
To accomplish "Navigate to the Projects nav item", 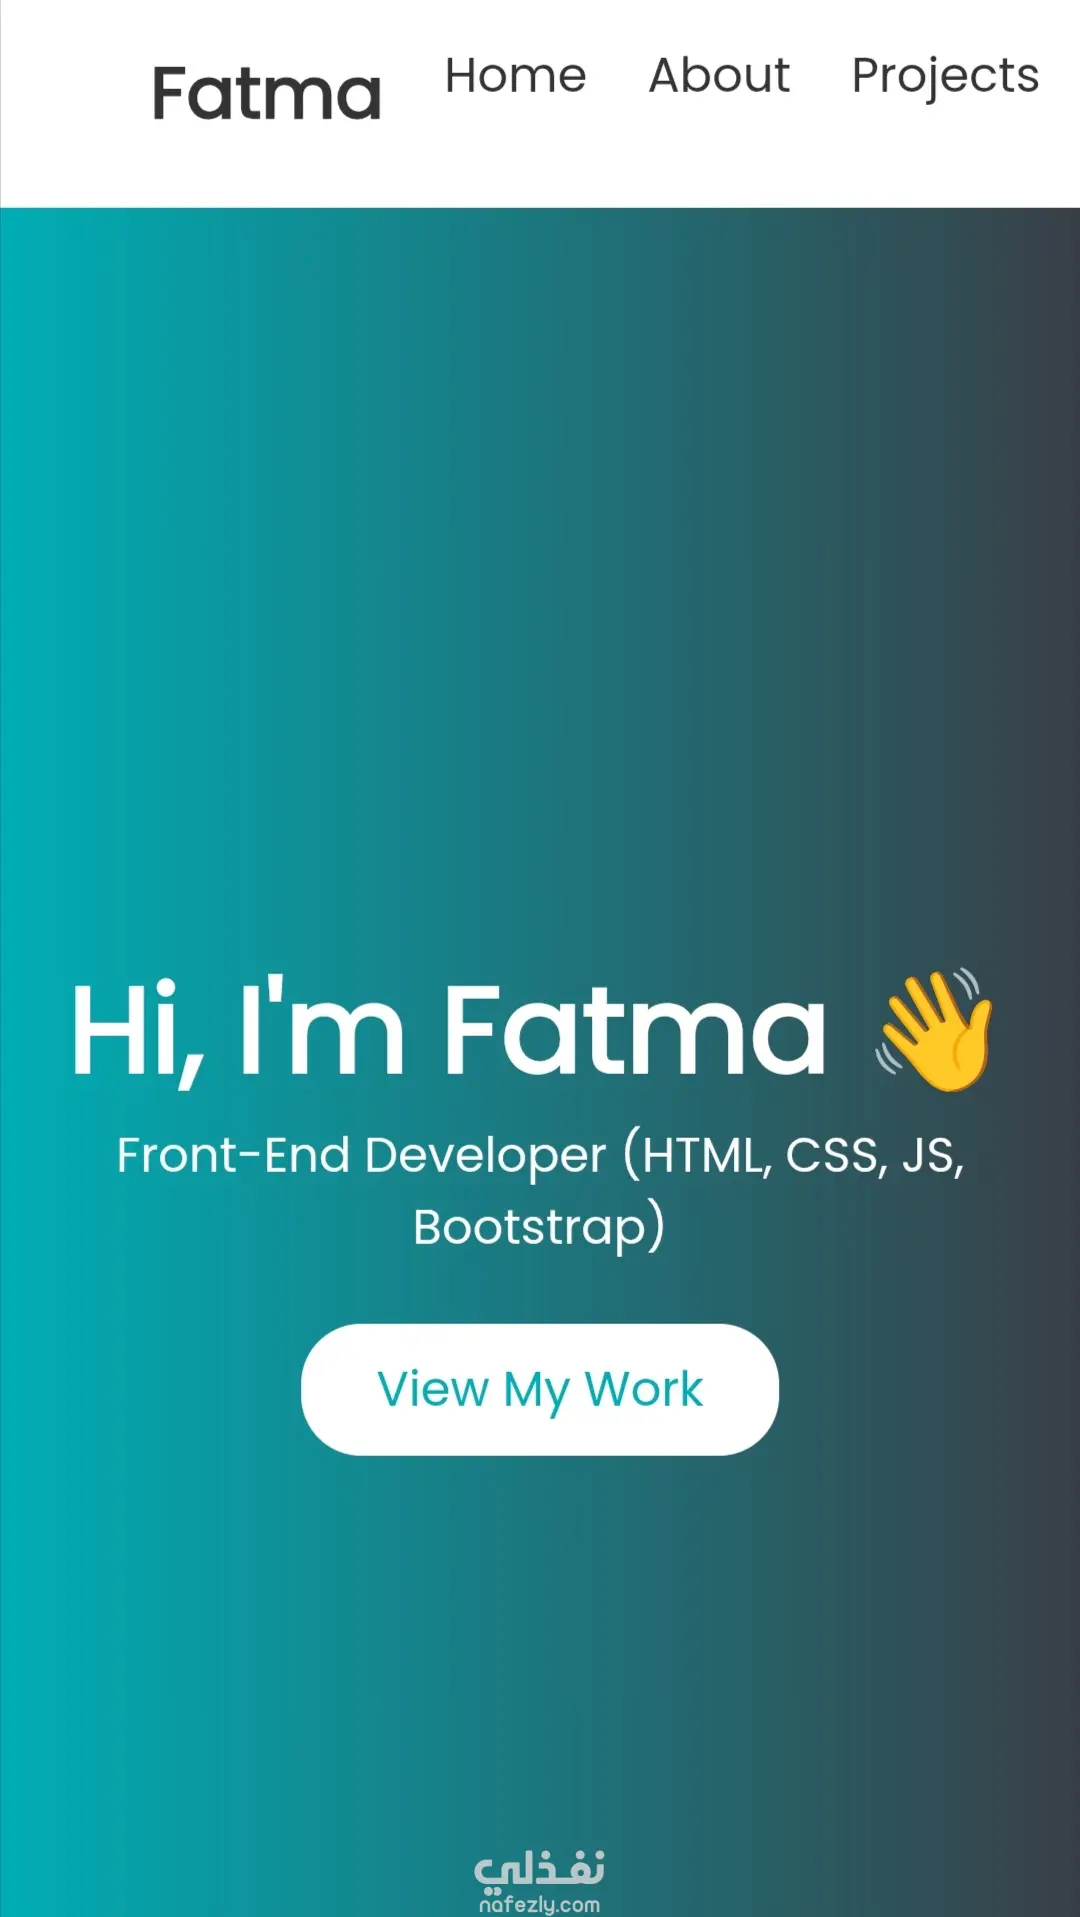I will pos(945,78).
